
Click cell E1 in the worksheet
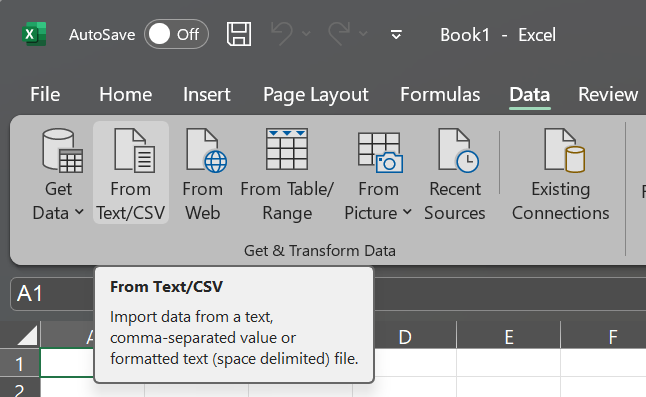coord(509,362)
